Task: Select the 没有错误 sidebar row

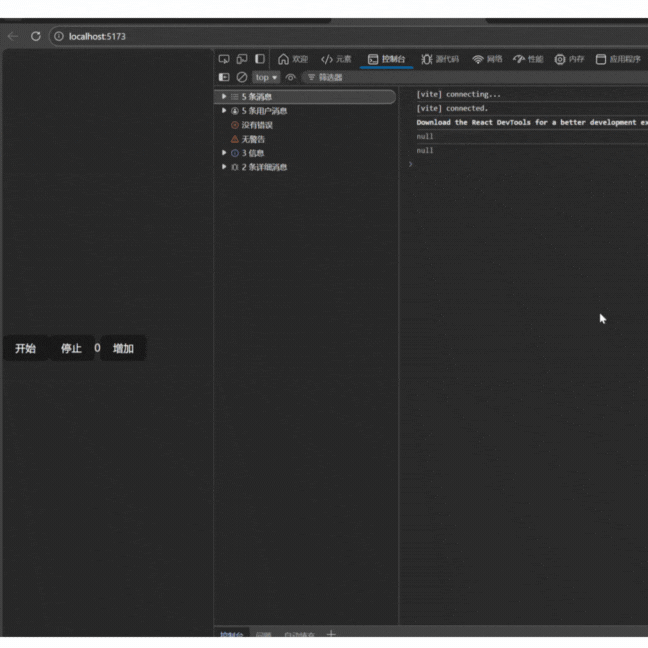Action: 305,125
